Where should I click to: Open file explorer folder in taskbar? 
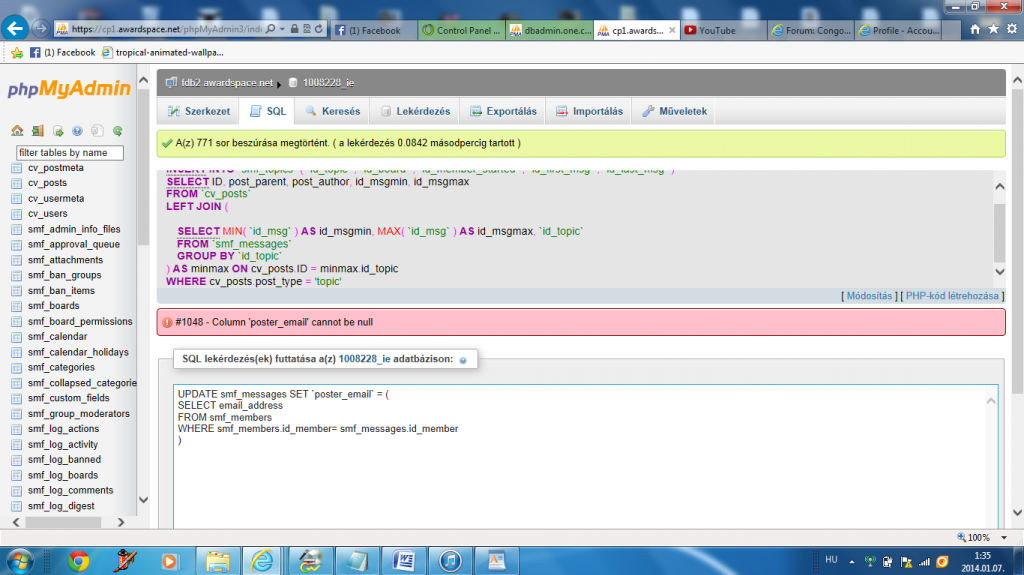217,561
